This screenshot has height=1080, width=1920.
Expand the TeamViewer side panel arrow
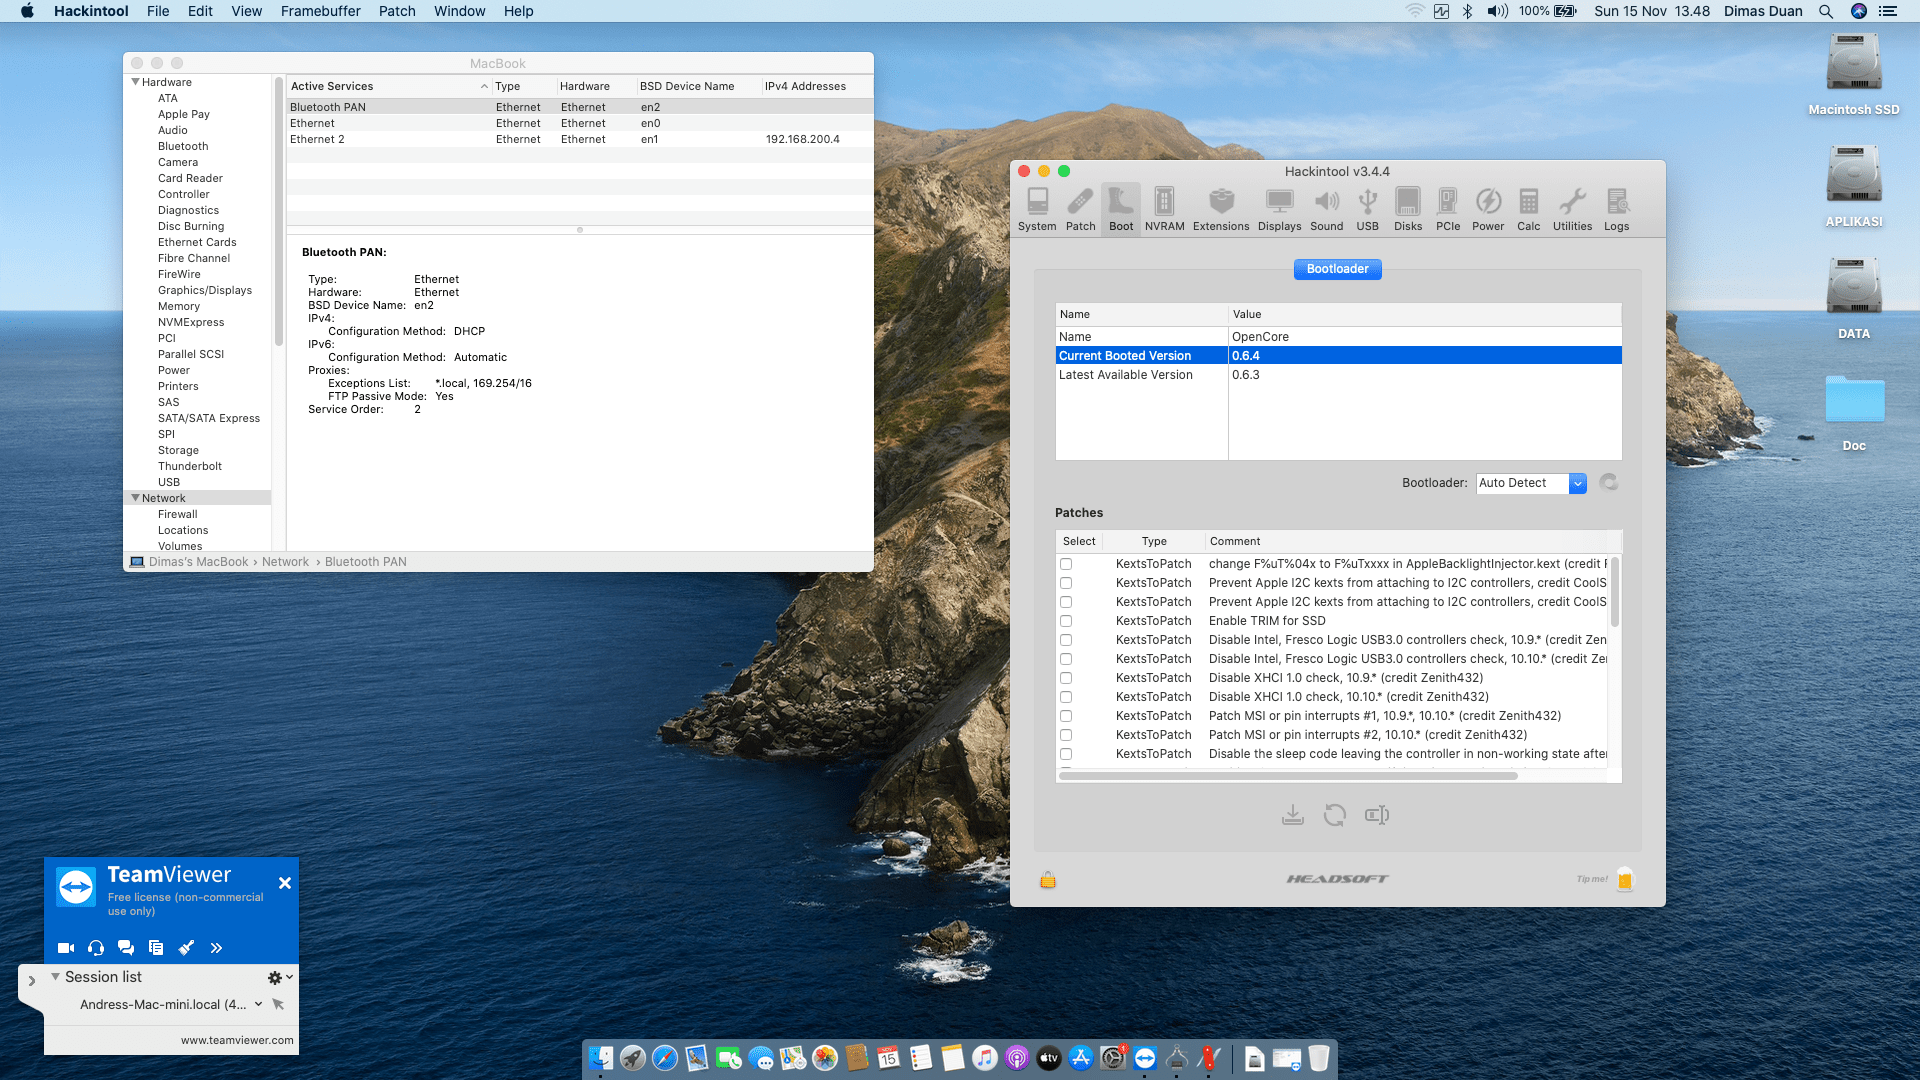pos(31,981)
